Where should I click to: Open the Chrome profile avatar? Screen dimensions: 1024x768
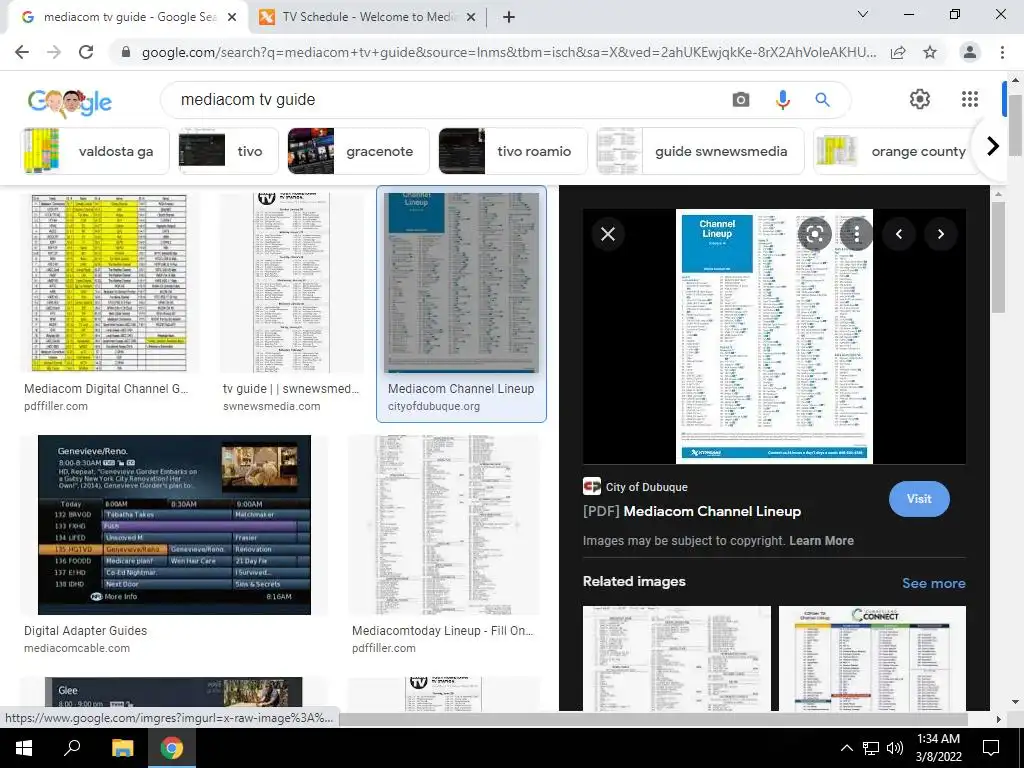point(970,52)
